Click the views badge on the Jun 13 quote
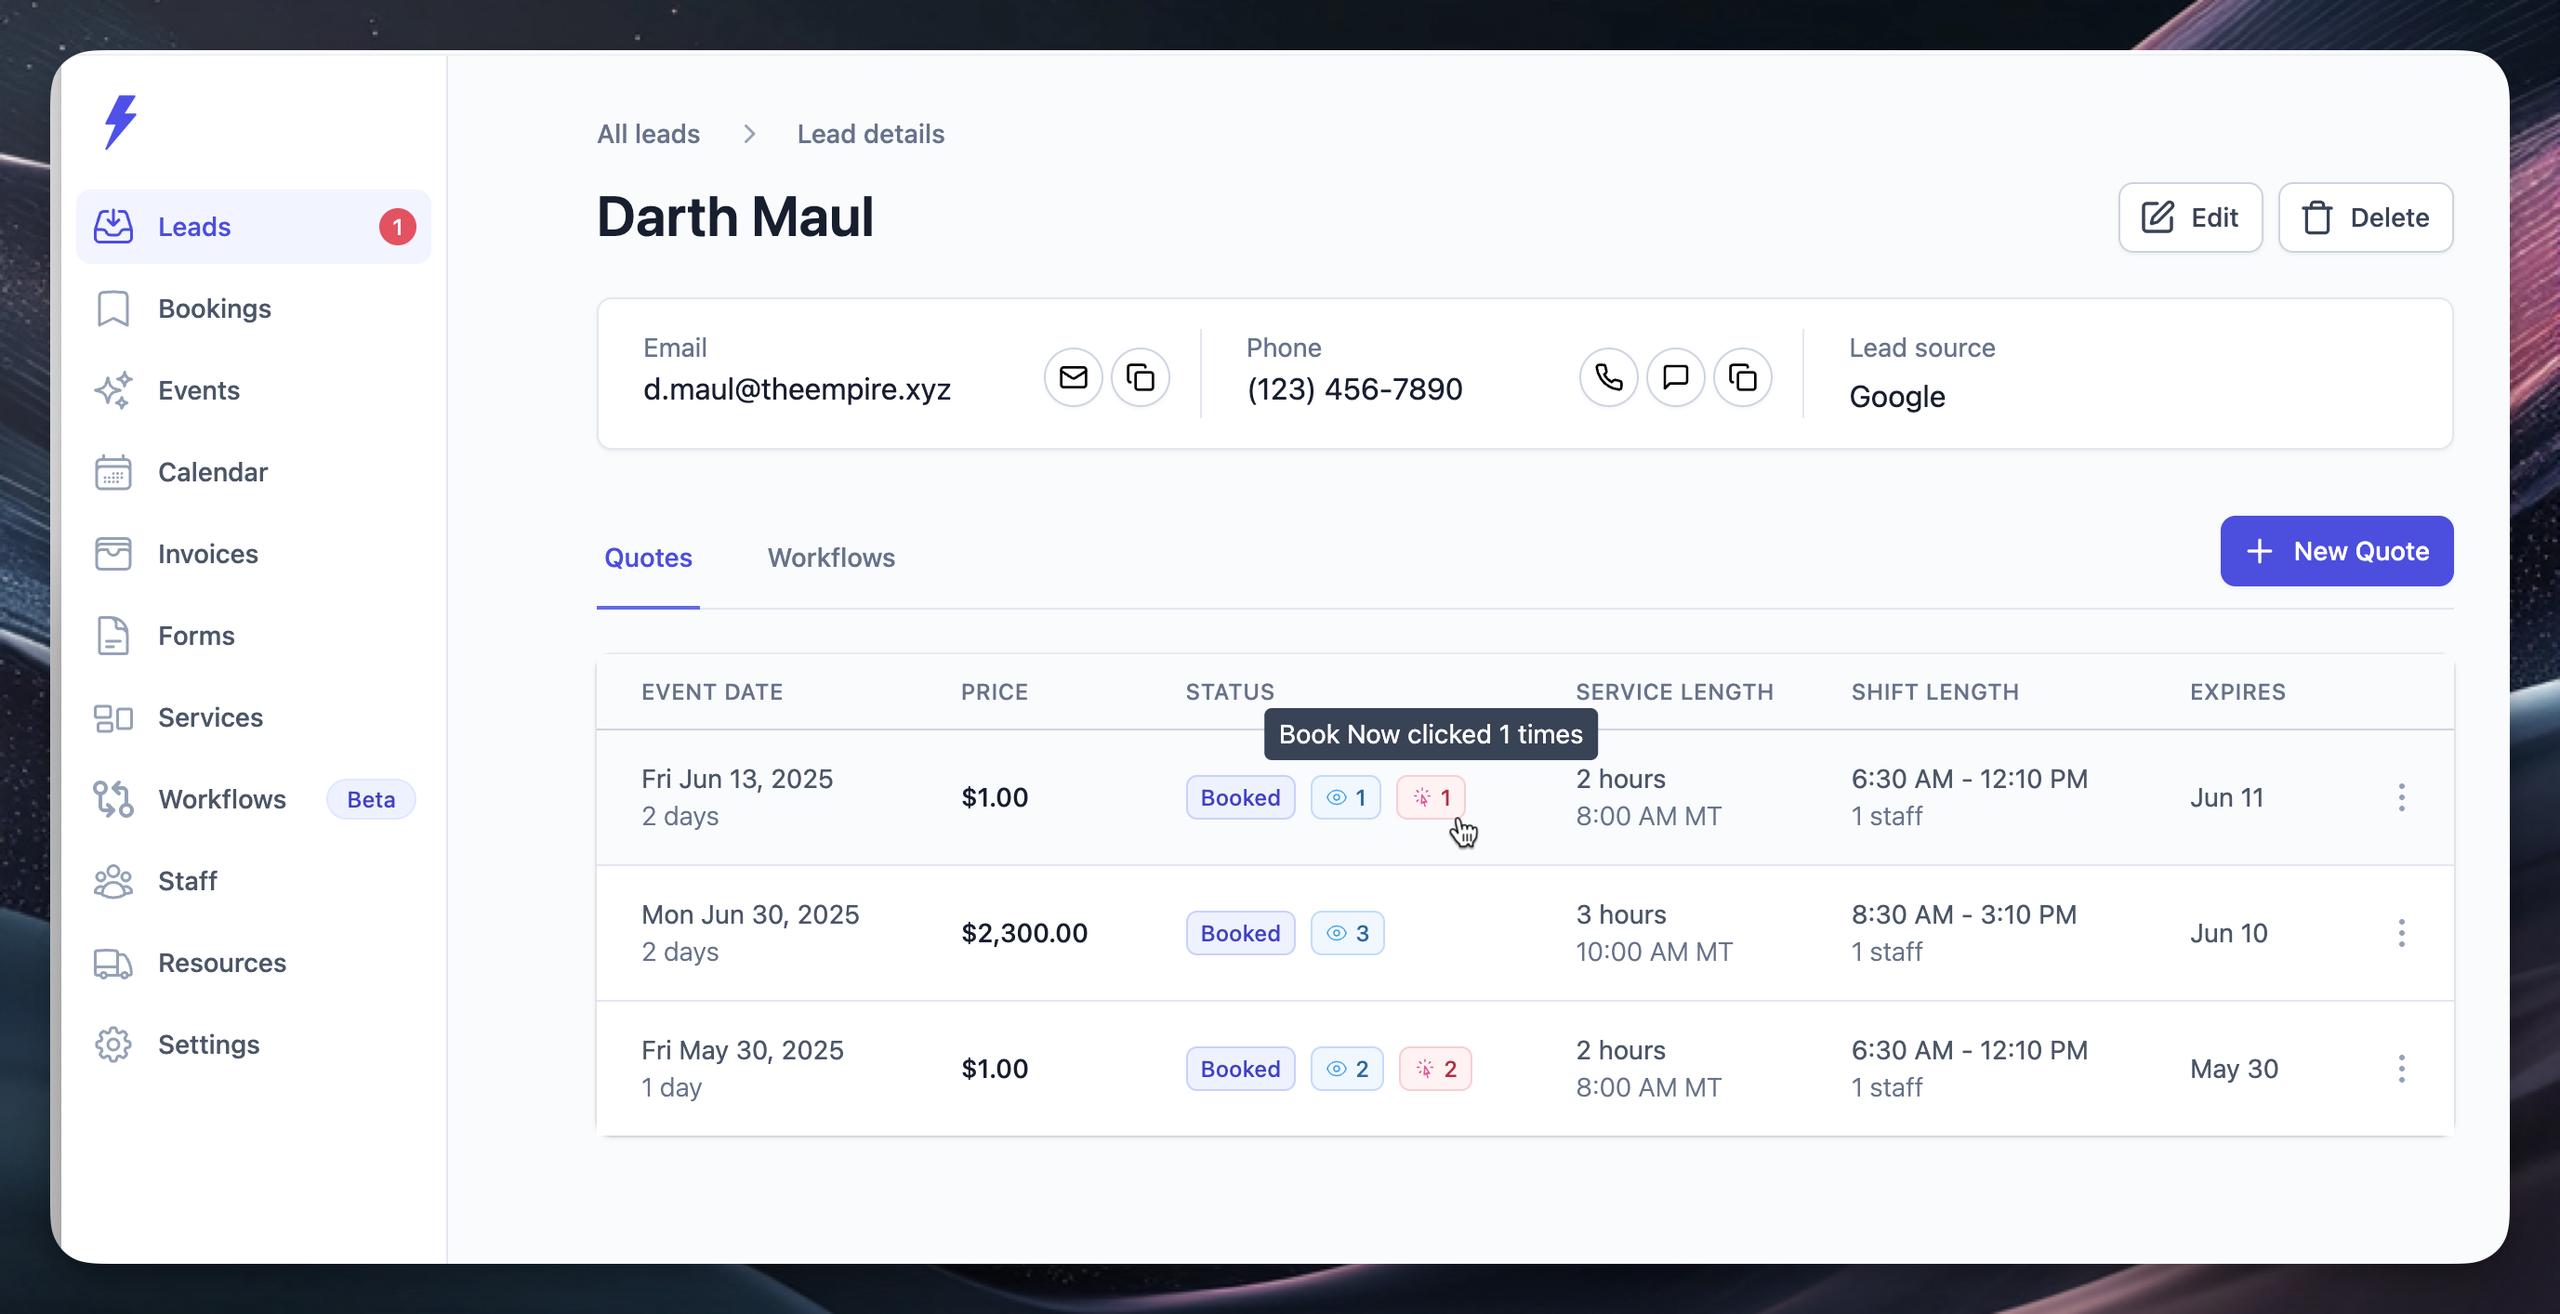This screenshot has height=1314, width=2560. pyautogui.click(x=1345, y=798)
